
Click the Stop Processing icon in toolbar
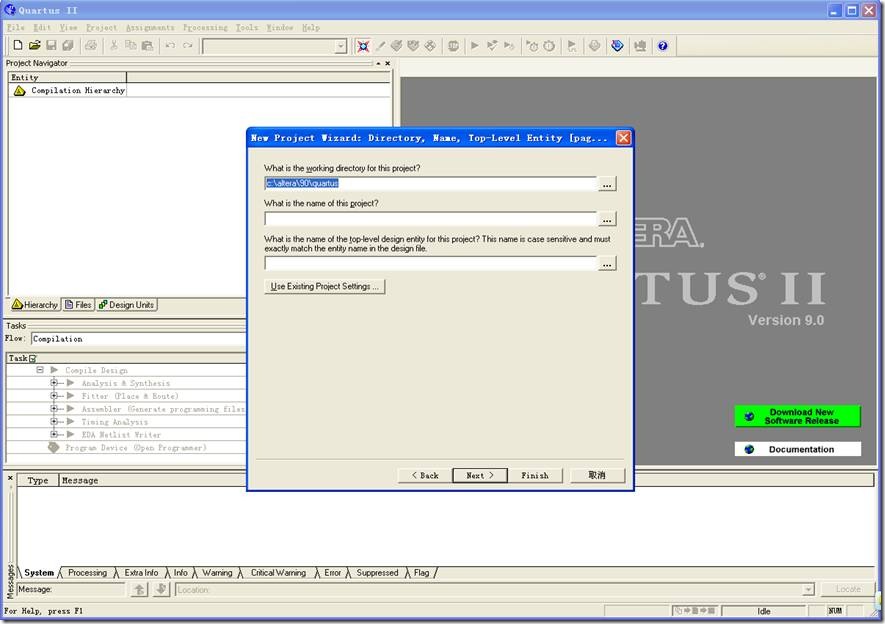(453, 46)
